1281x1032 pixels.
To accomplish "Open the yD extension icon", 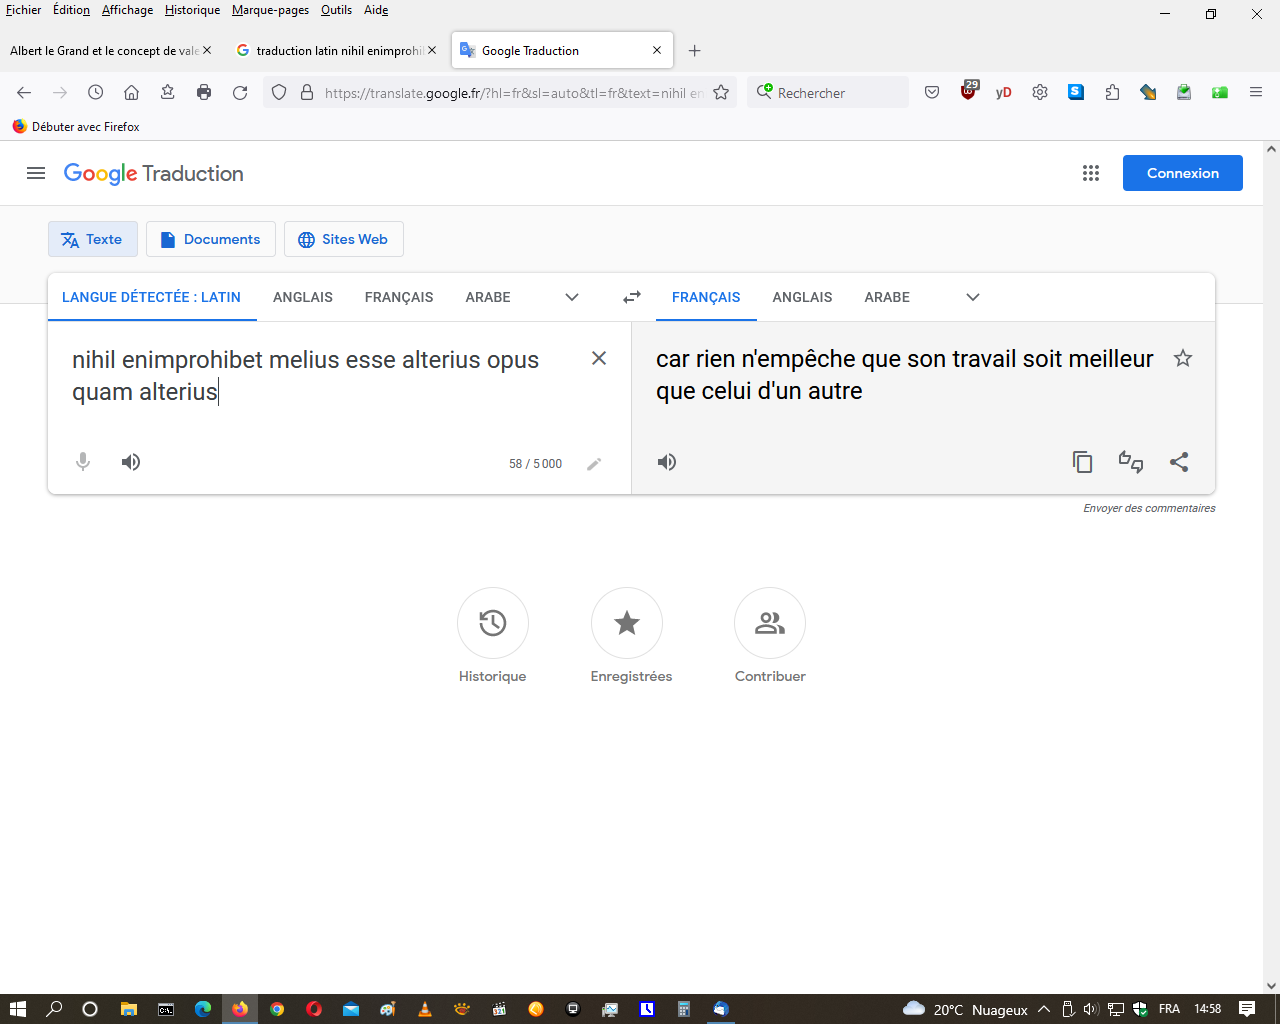I will pyautogui.click(x=1004, y=92).
